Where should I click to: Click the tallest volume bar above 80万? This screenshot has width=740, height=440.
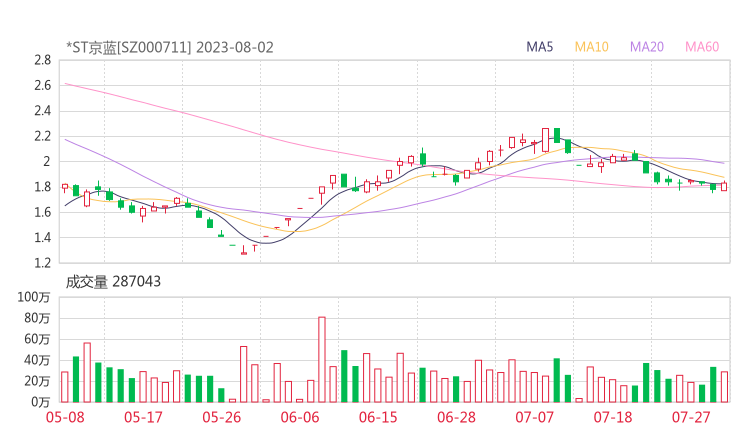[322, 360]
